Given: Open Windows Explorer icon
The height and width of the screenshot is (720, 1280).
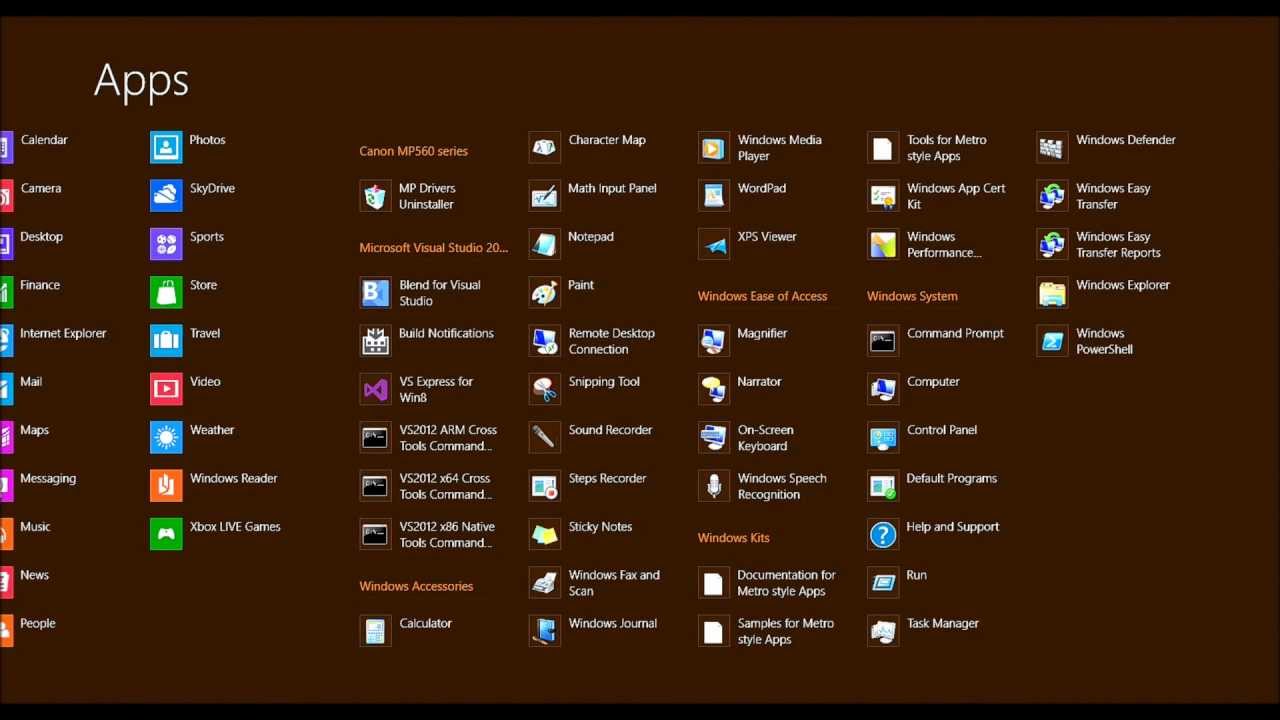Looking at the screenshot, I should [1052, 293].
